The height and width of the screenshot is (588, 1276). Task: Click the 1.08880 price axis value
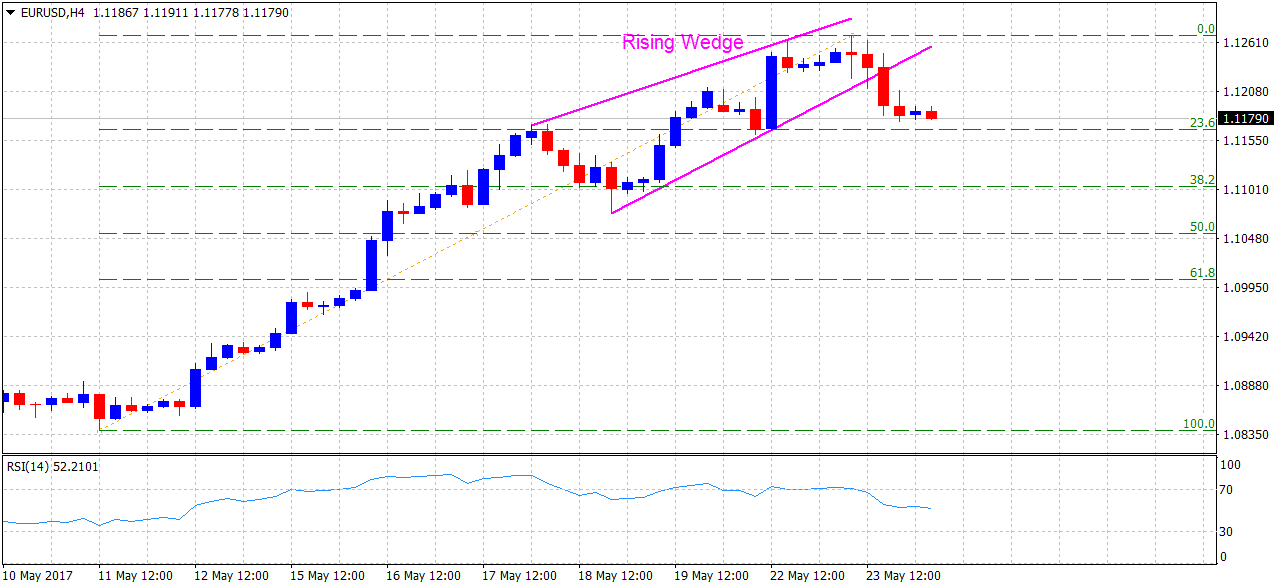1246,386
